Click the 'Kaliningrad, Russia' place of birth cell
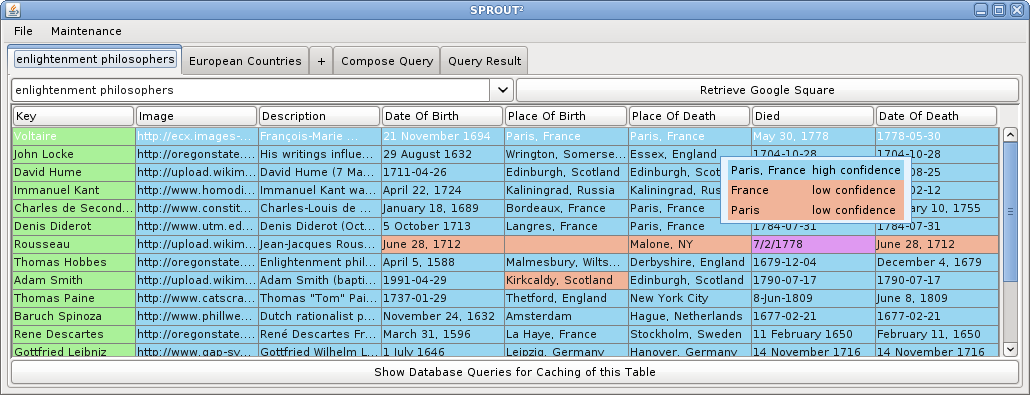This screenshot has width=1030, height=395. (x=566, y=190)
